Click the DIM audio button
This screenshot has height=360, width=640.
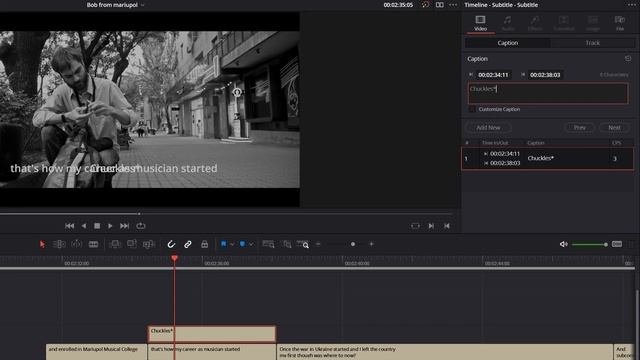coord(617,244)
